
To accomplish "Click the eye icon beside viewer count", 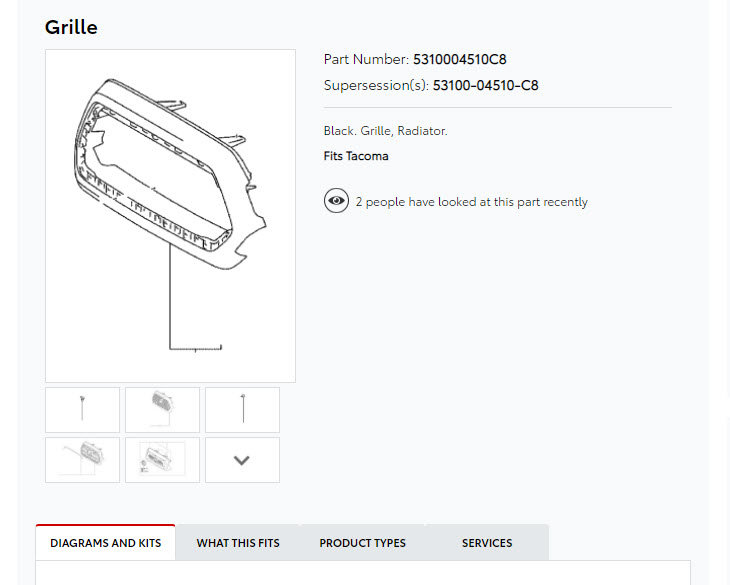I will coord(336,201).
